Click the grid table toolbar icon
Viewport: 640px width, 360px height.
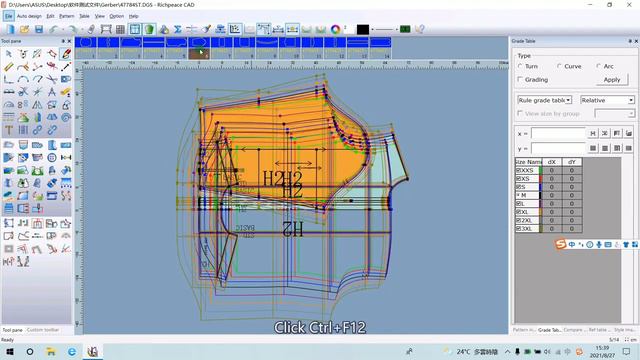tap(120, 29)
